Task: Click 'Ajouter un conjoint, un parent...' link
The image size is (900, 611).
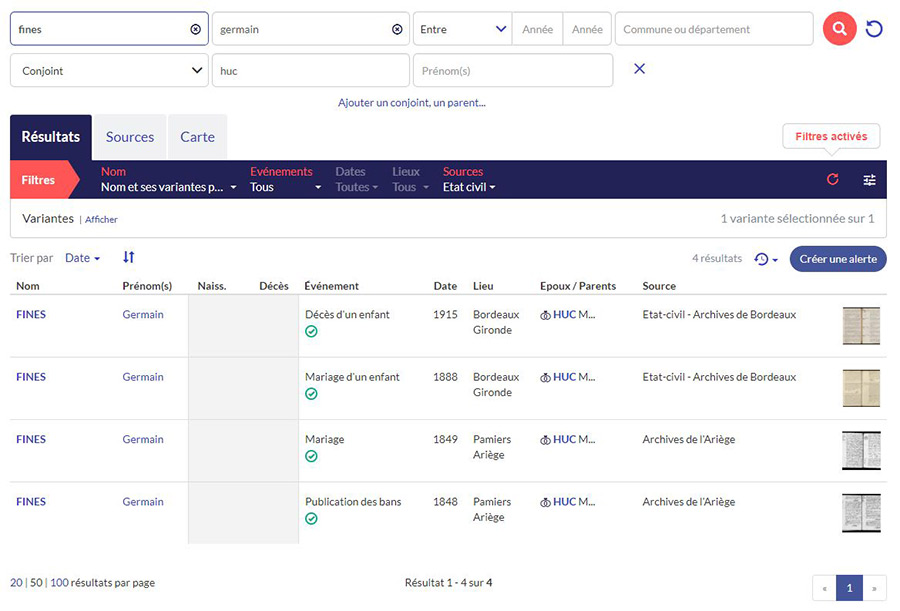Action: (x=411, y=102)
